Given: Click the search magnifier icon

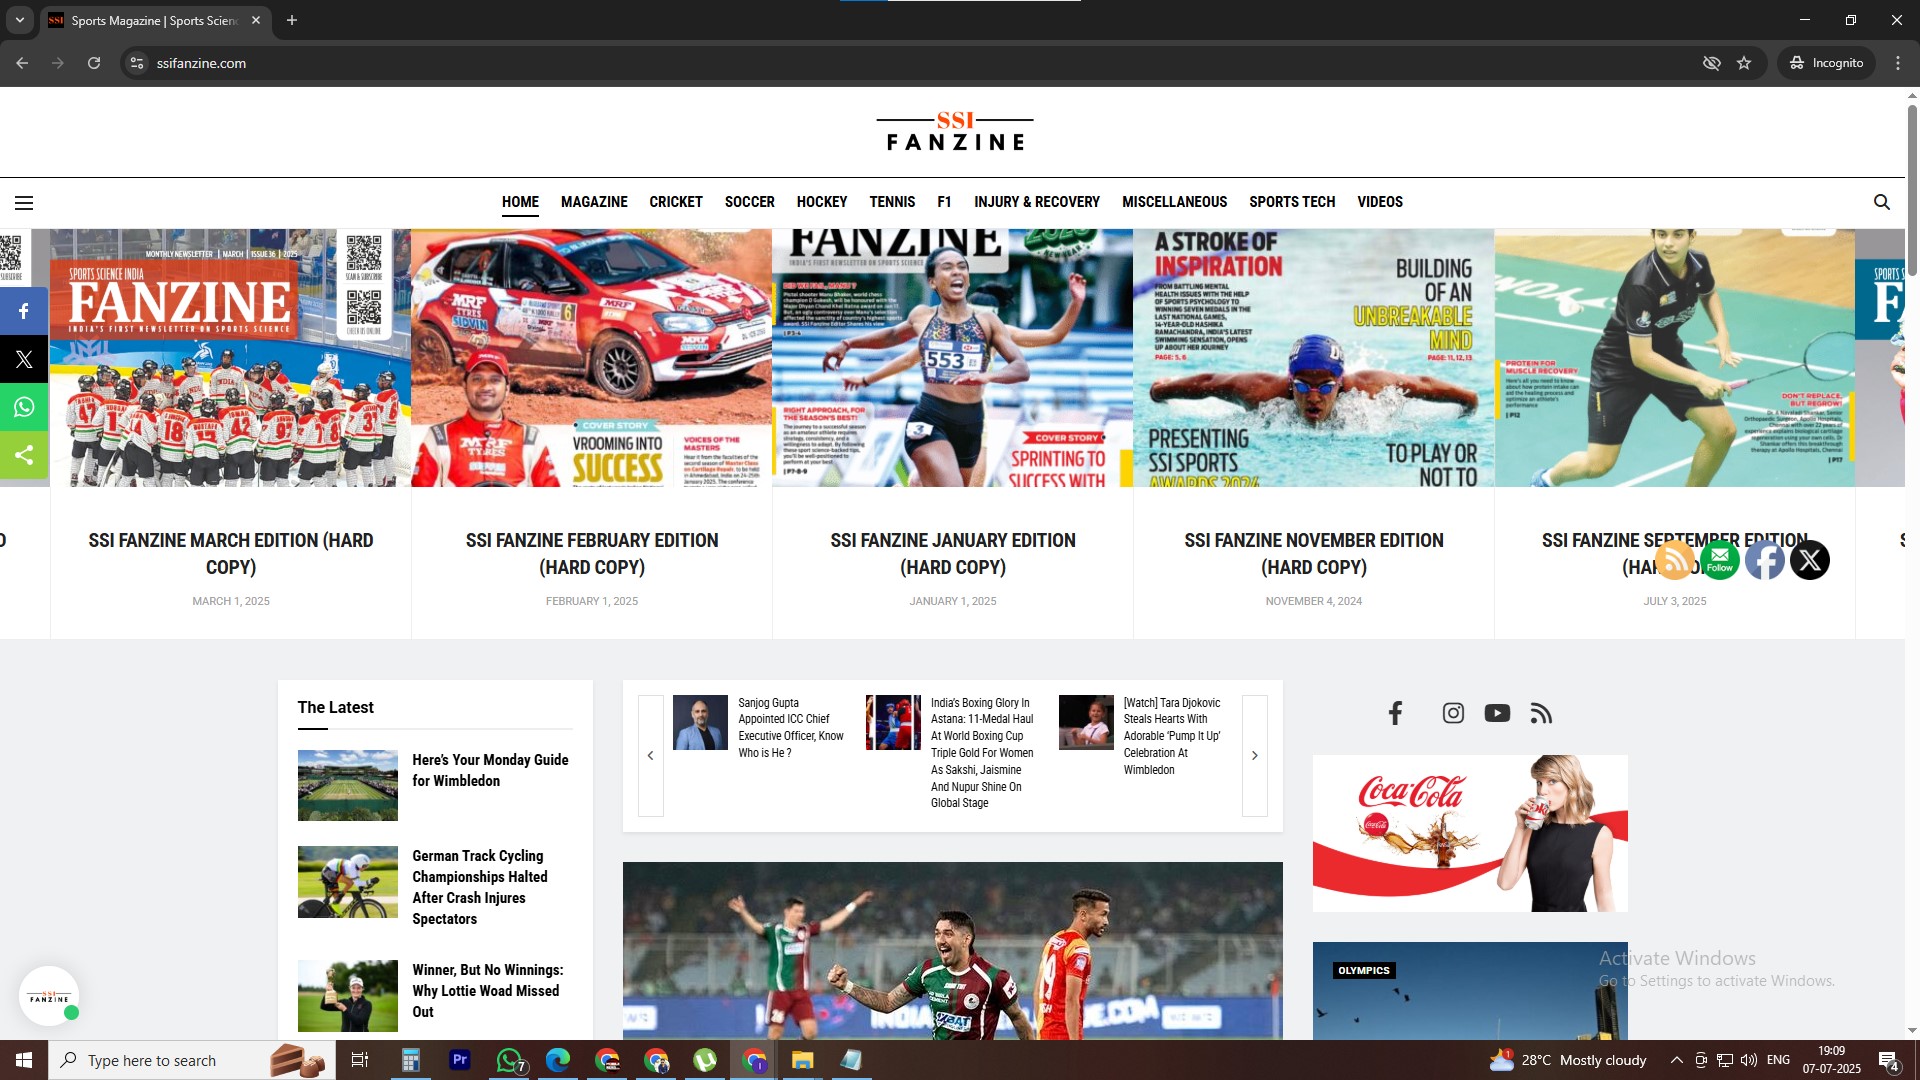Looking at the screenshot, I should [1881, 202].
